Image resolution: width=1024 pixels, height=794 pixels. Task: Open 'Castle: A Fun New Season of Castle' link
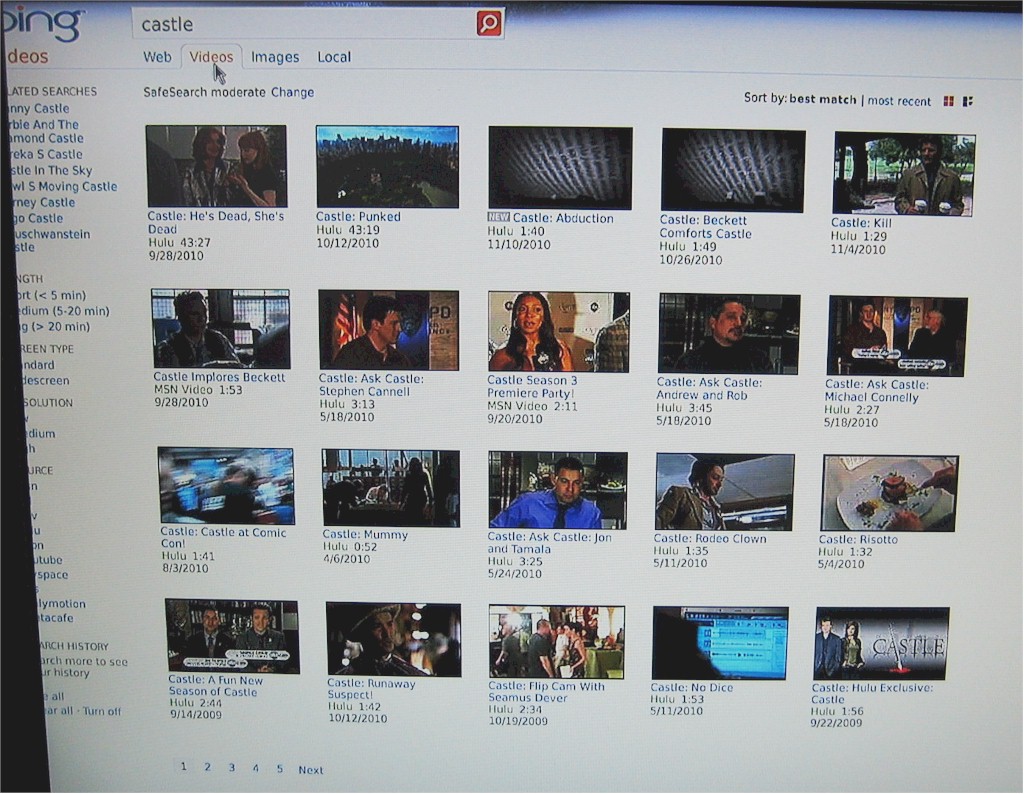(216, 686)
